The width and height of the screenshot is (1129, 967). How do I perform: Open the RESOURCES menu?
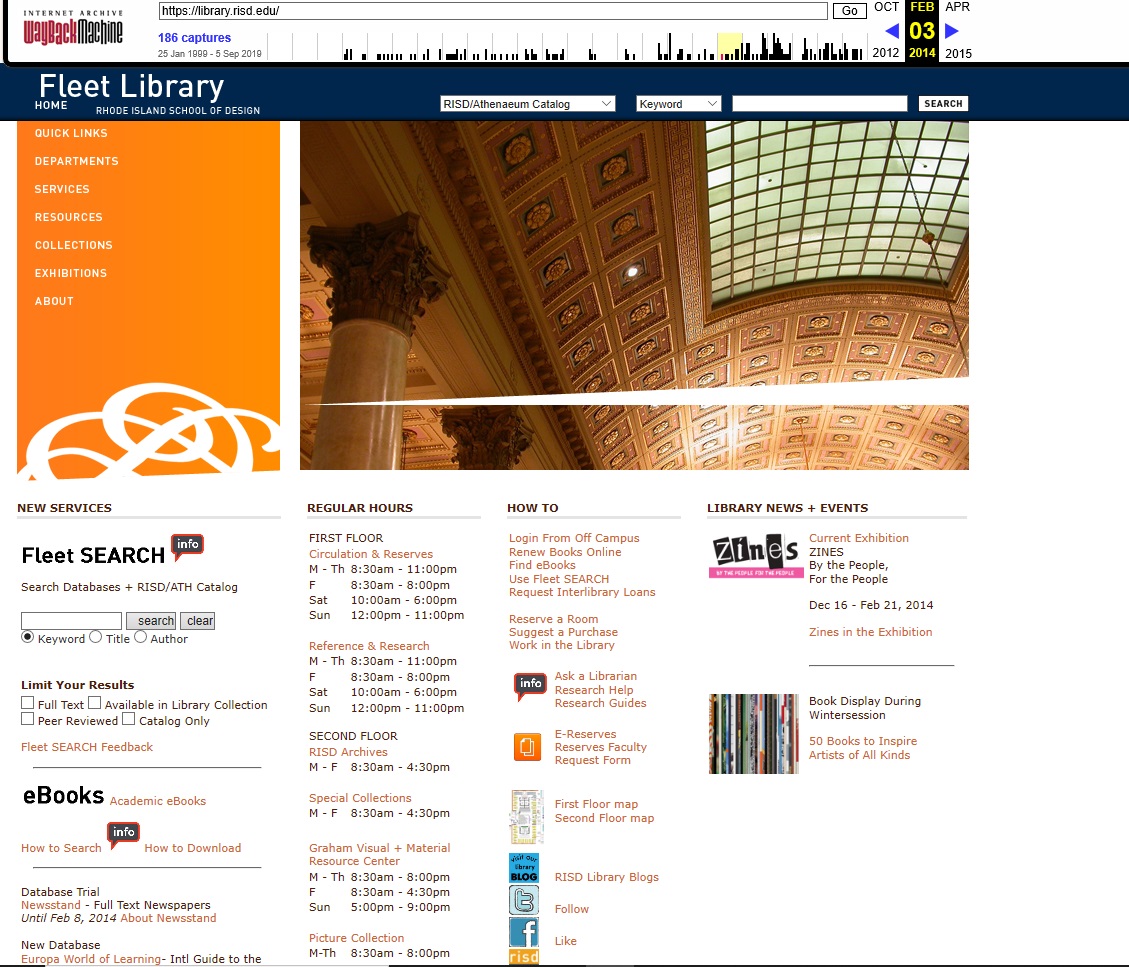[x=68, y=217]
